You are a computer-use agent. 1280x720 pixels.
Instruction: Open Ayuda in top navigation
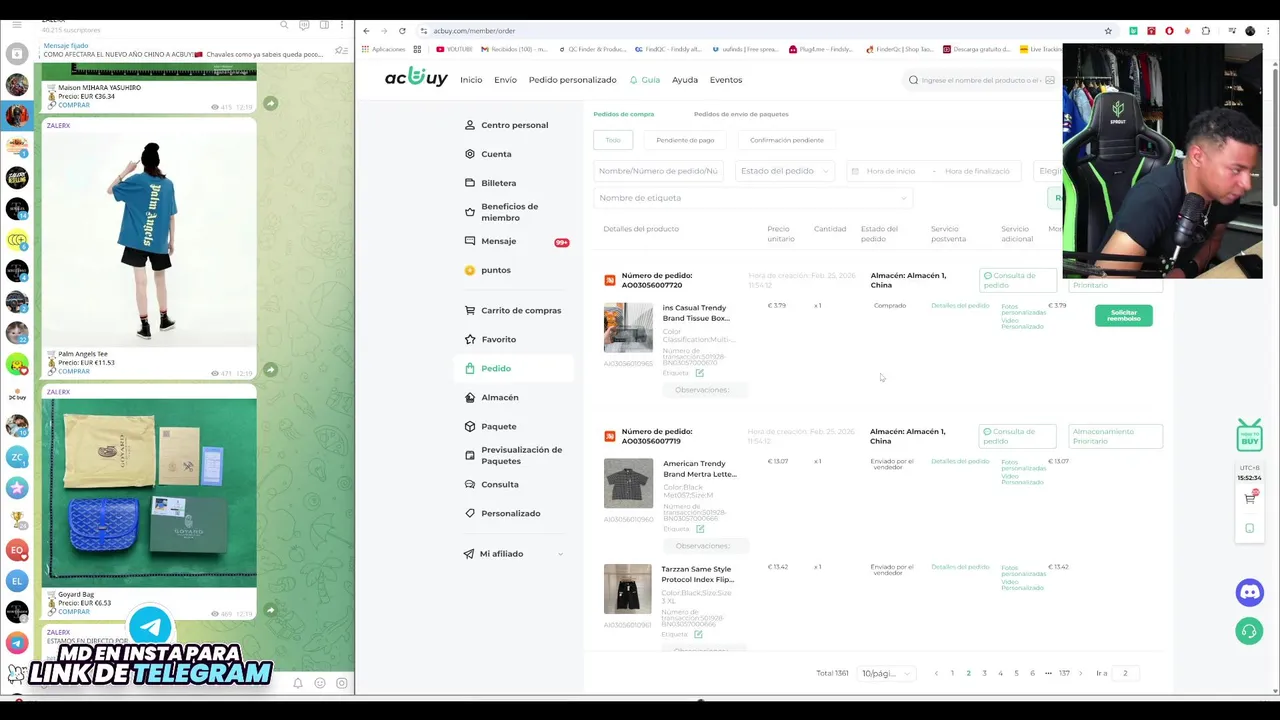click(685, 80)
